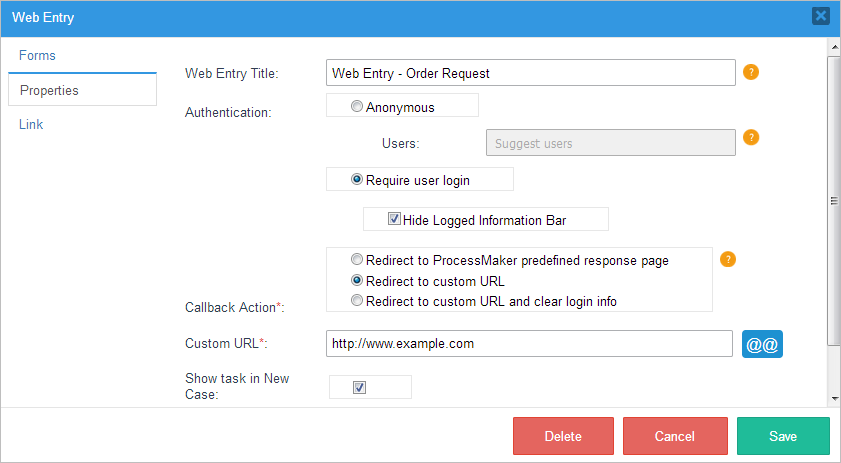Choose Redirect to custom URL and clear login info
This screenshot has height=463, width=841.
(x=357, y=300)
